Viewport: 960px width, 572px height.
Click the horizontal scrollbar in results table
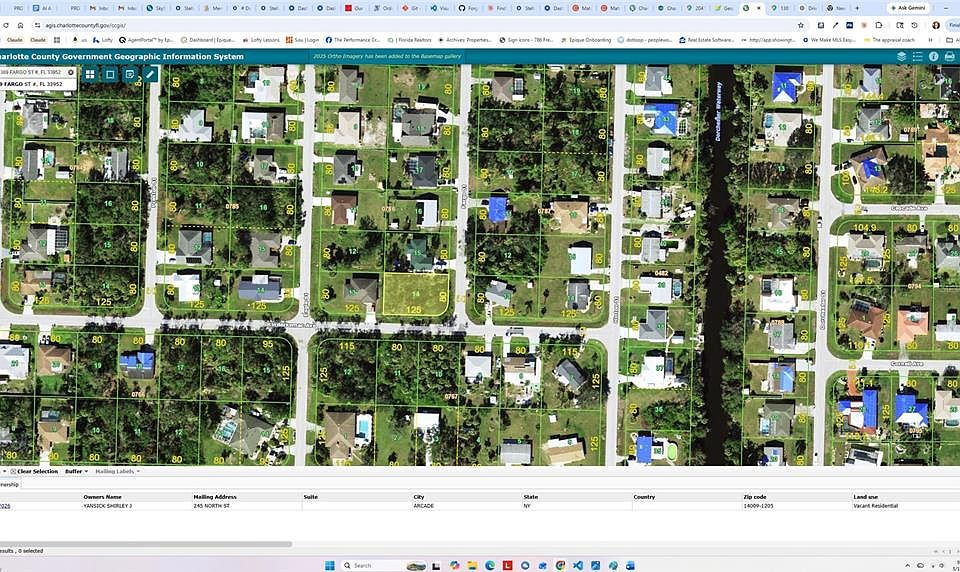[146, 544]
